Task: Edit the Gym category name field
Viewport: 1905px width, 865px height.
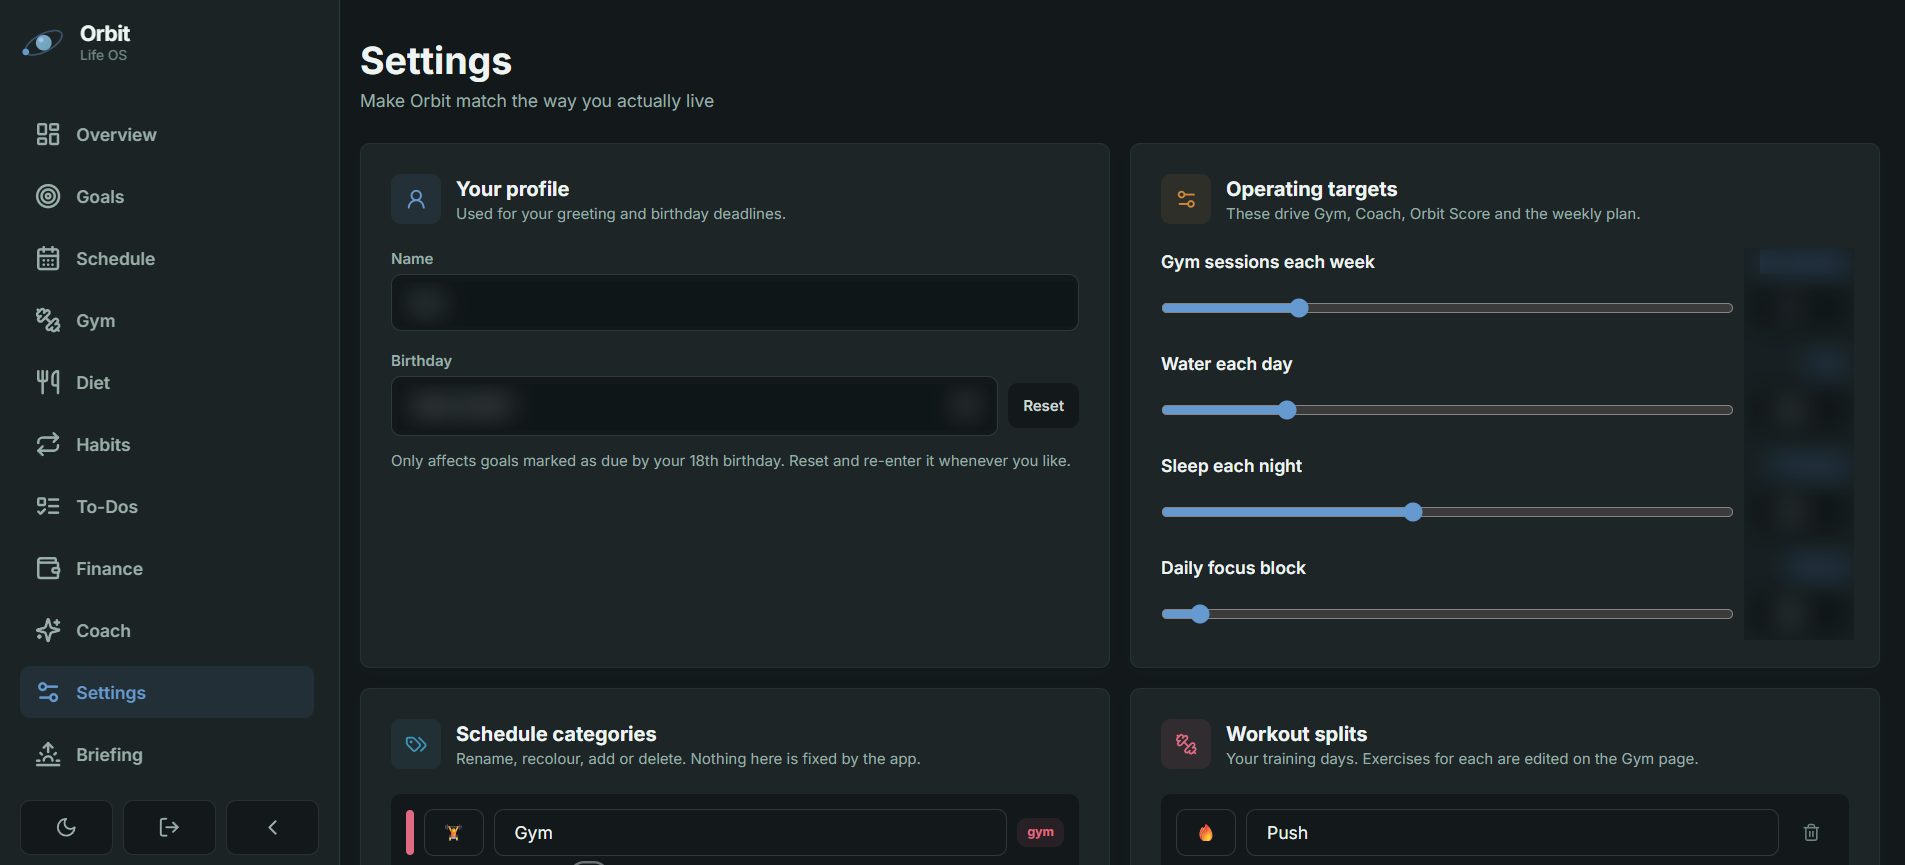Action: [x=750, y=833]
